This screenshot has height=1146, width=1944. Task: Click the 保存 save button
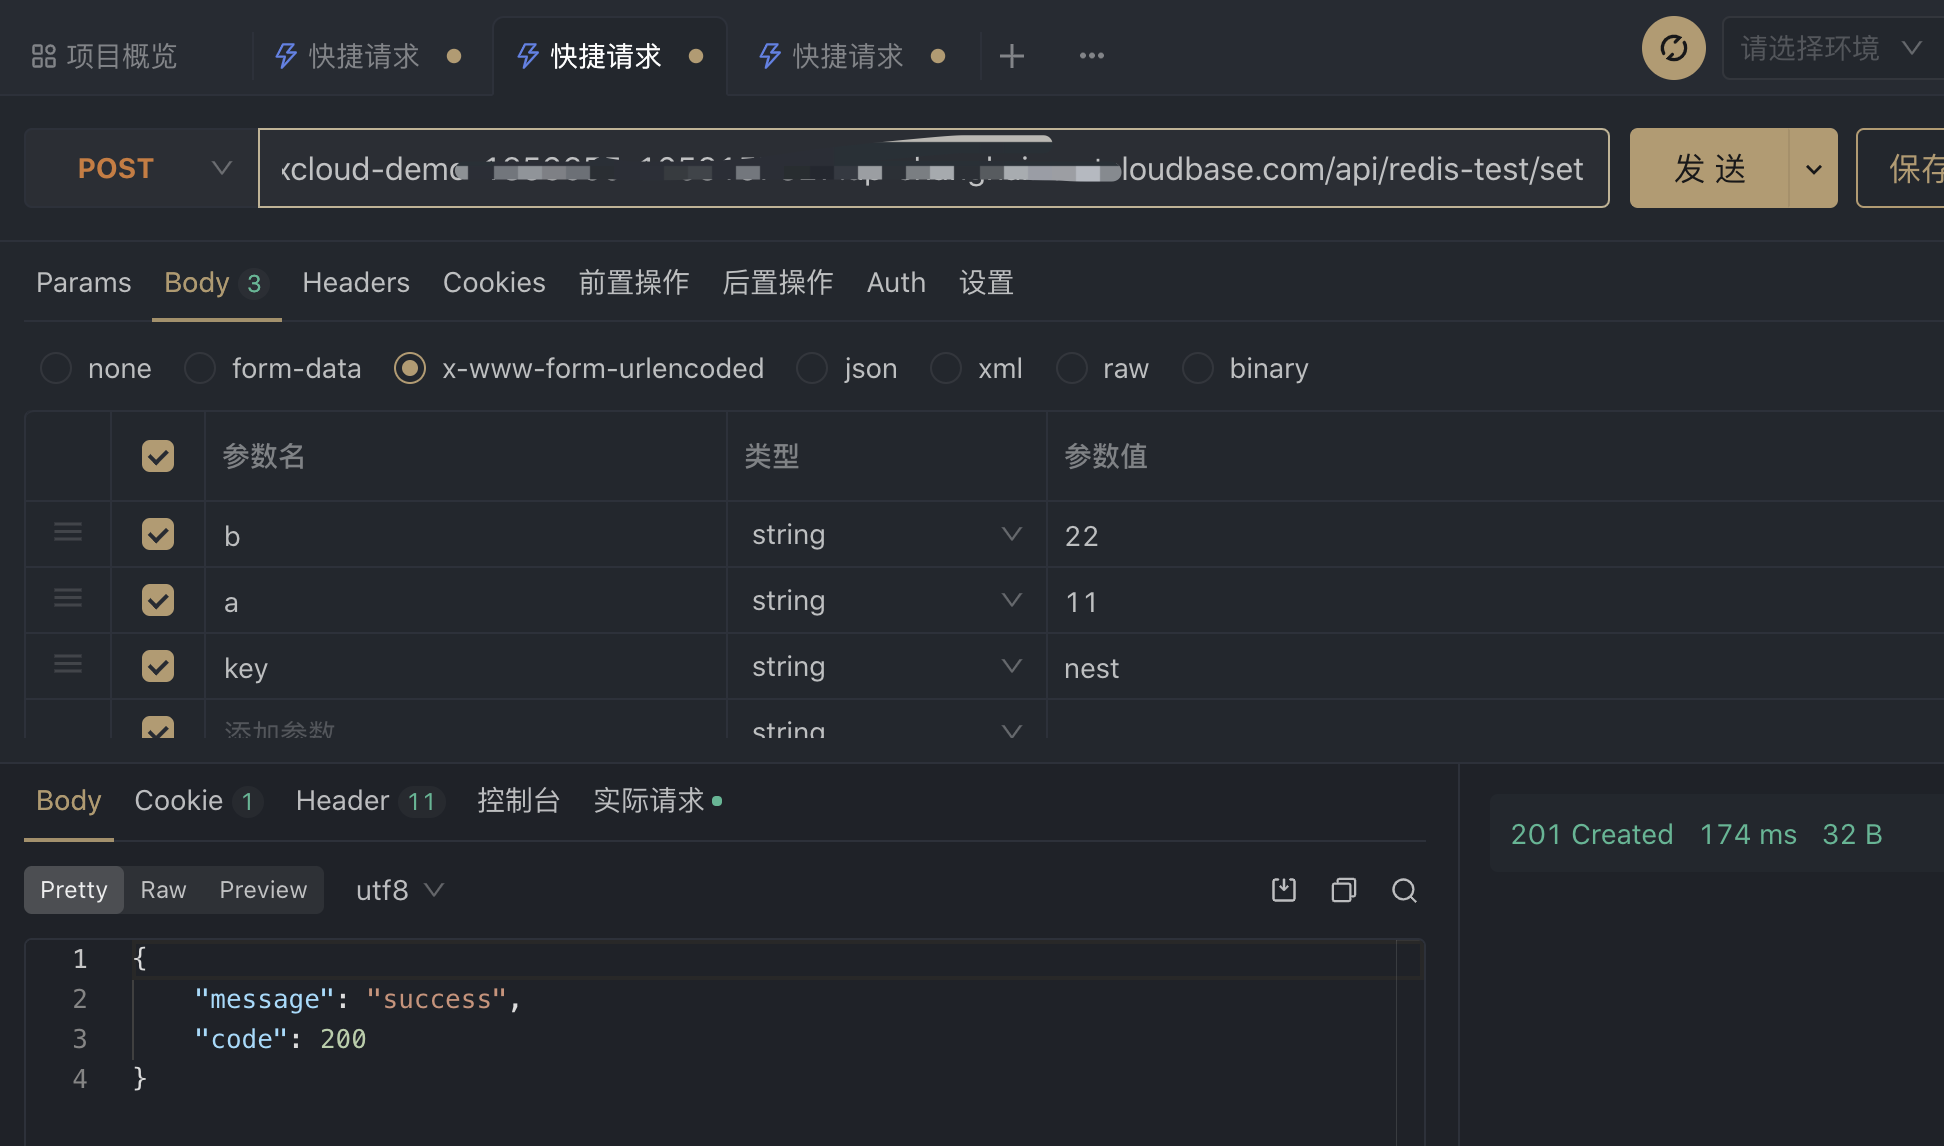pyautogui.click(x=1902, y=168)
